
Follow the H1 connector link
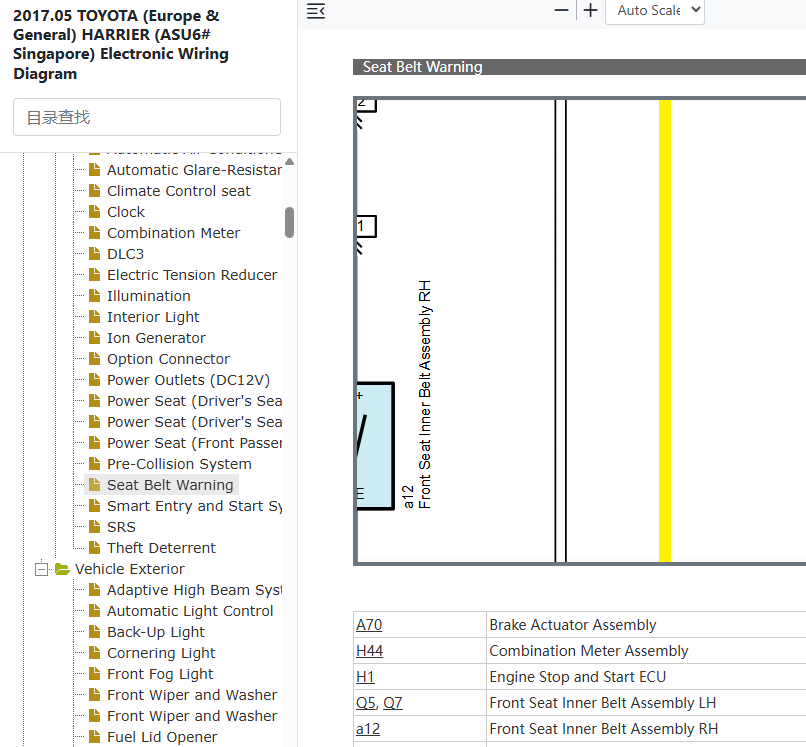[365, 678]
